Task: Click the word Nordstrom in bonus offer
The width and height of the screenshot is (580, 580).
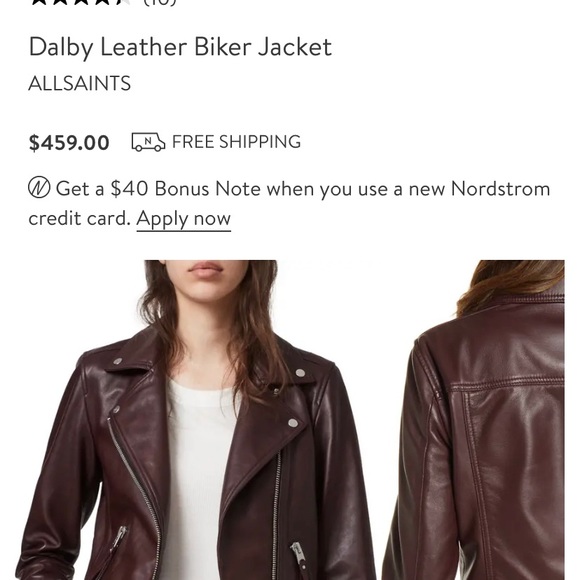Action: [x=500, y=189]
